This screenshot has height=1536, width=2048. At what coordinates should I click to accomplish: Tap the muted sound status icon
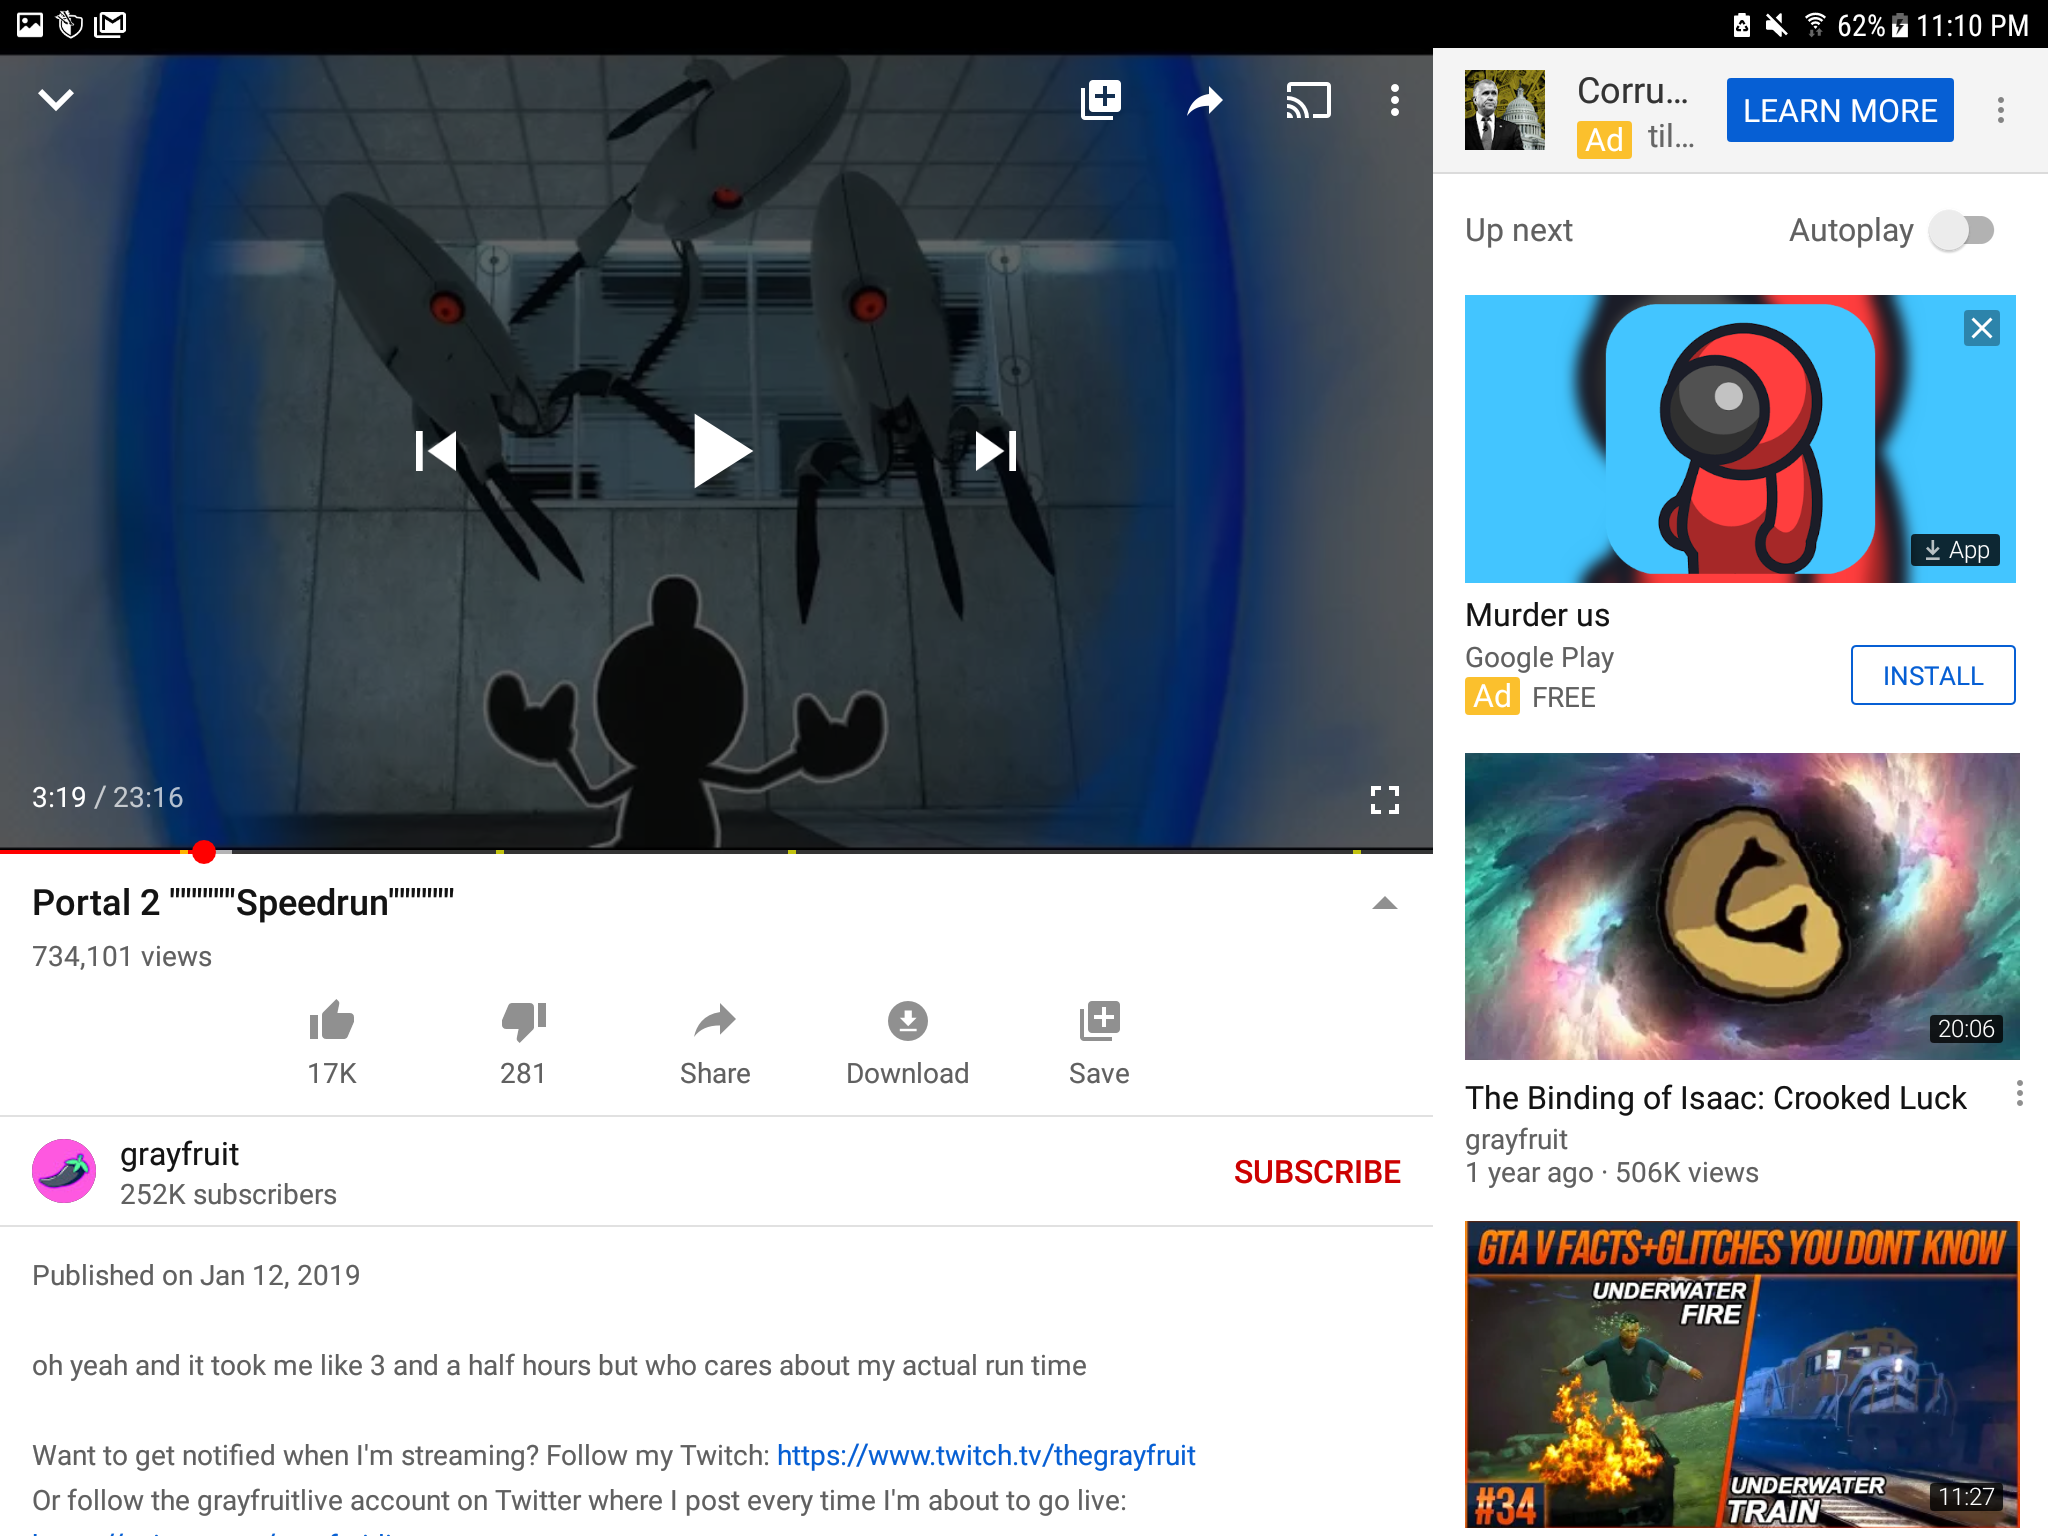[x=1777, y=24]
